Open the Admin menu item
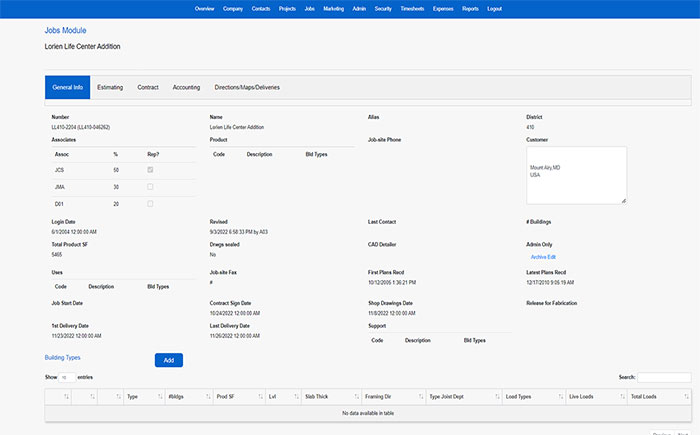The image size is (700, 435). coord(359,8)
